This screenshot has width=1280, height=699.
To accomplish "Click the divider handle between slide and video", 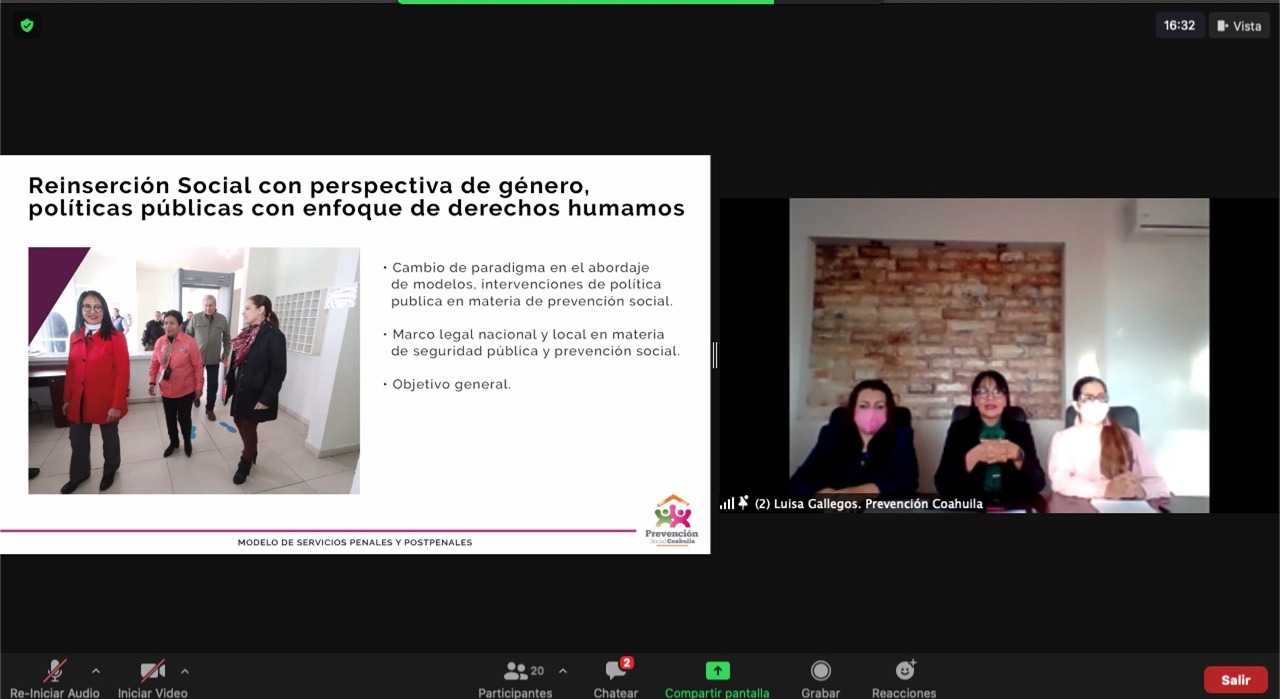I will click(715, 355).
